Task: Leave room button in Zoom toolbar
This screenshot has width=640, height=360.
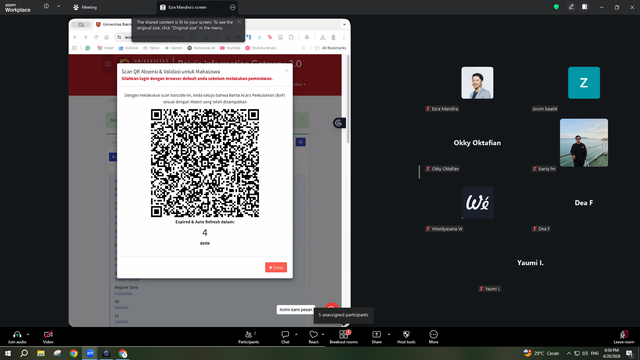Action: (x=624, y=337)
